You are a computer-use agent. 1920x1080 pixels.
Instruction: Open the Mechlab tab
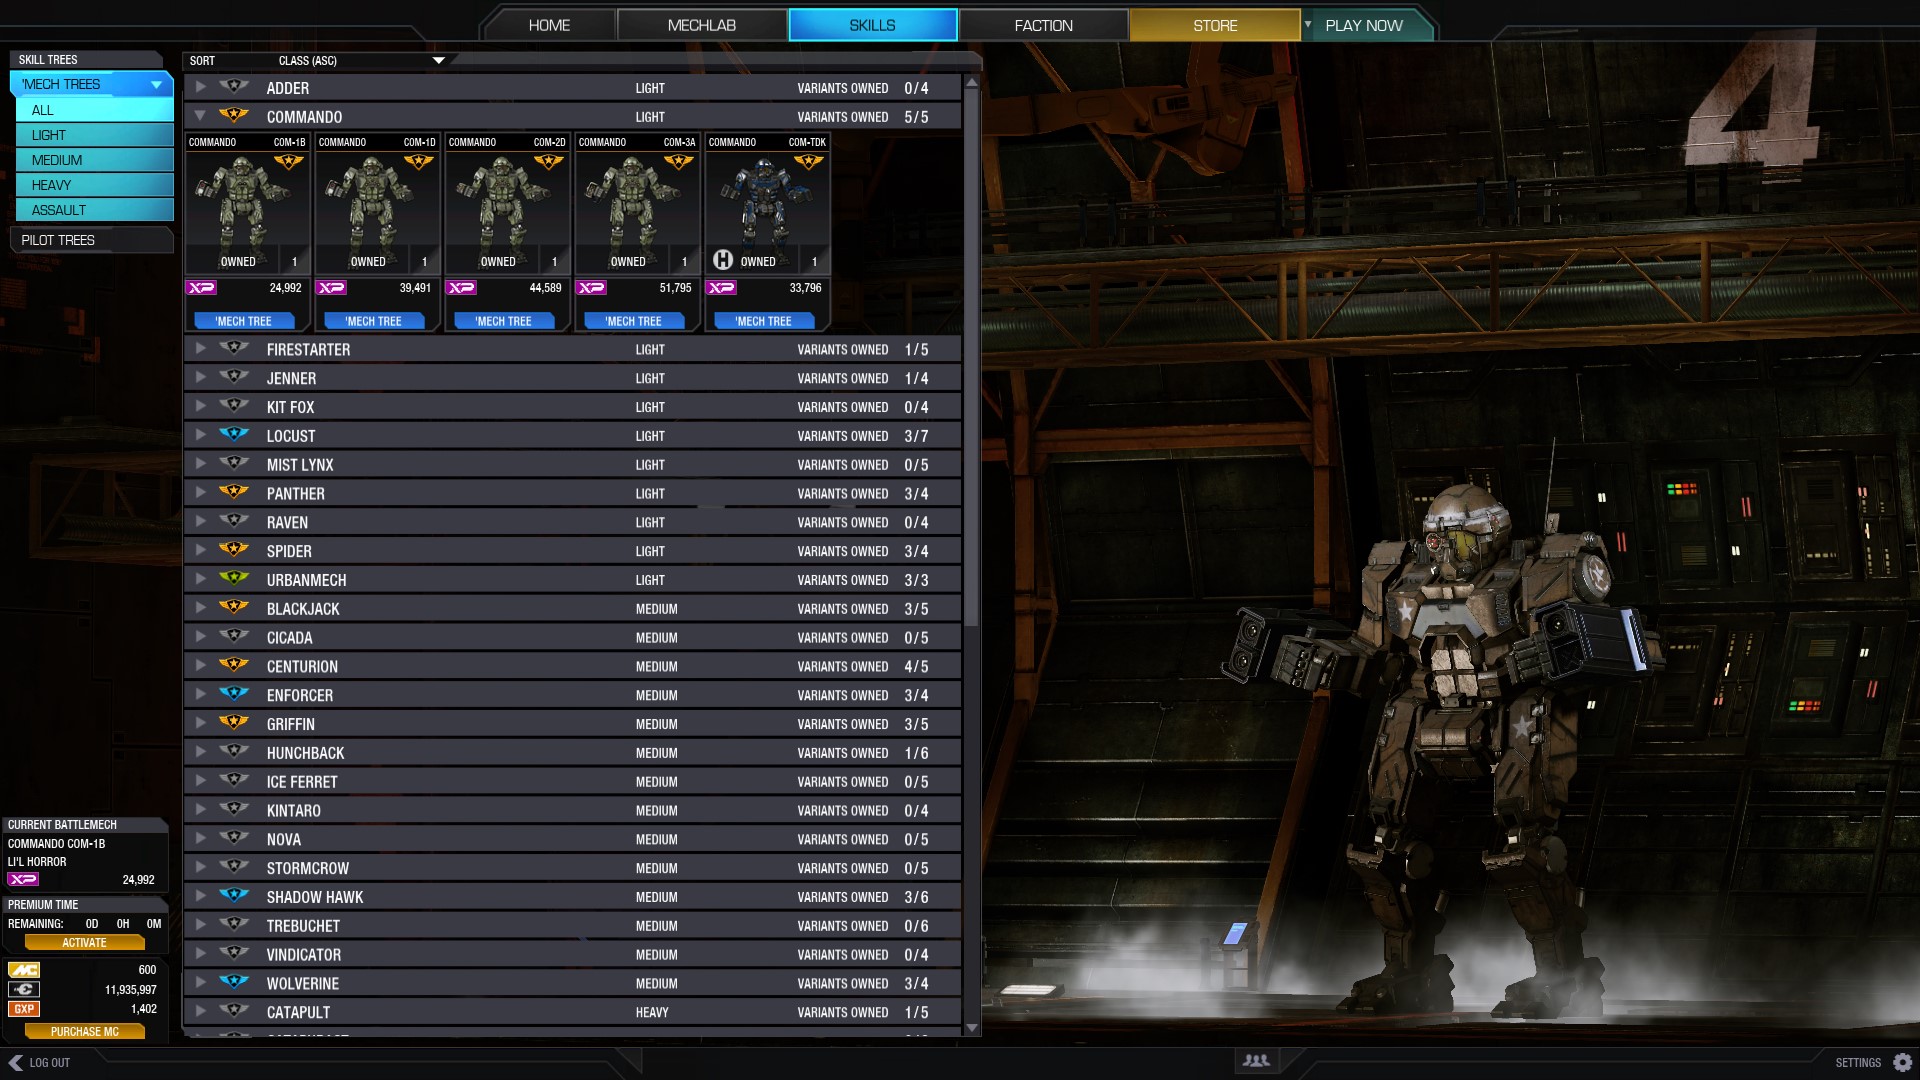tap(702, 25)
